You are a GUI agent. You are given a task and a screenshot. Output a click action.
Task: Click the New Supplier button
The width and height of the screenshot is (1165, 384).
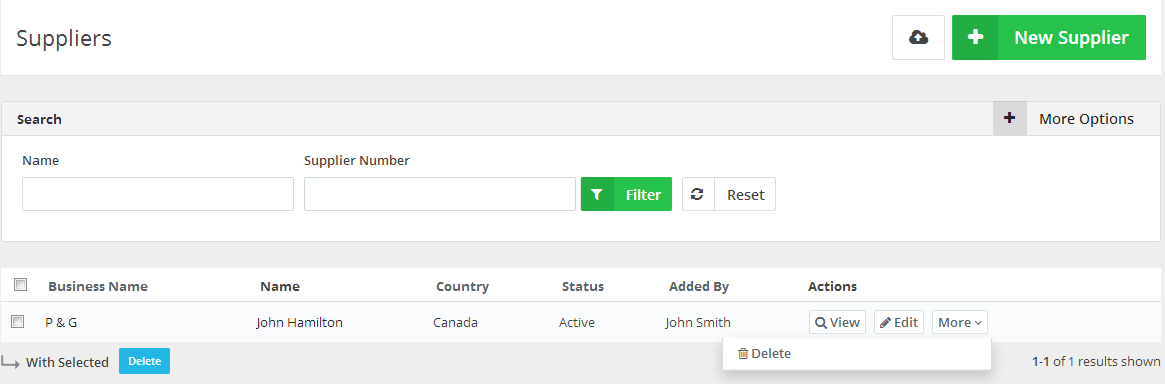pos(1049,37)
